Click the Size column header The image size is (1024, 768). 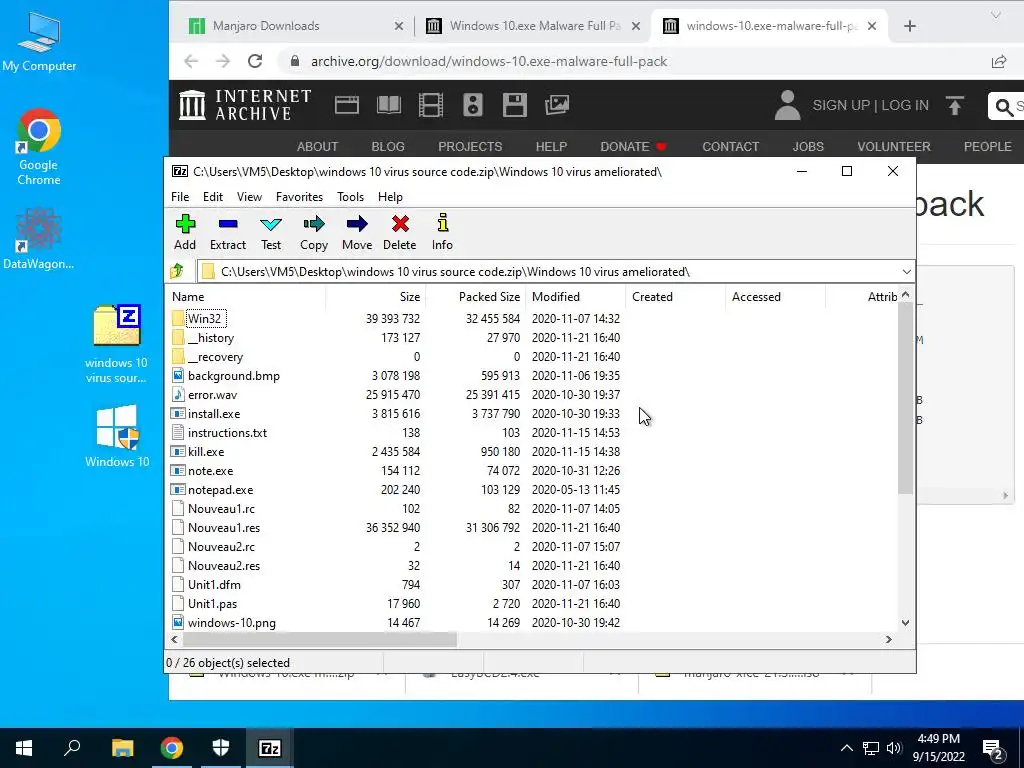coord(376,296)
